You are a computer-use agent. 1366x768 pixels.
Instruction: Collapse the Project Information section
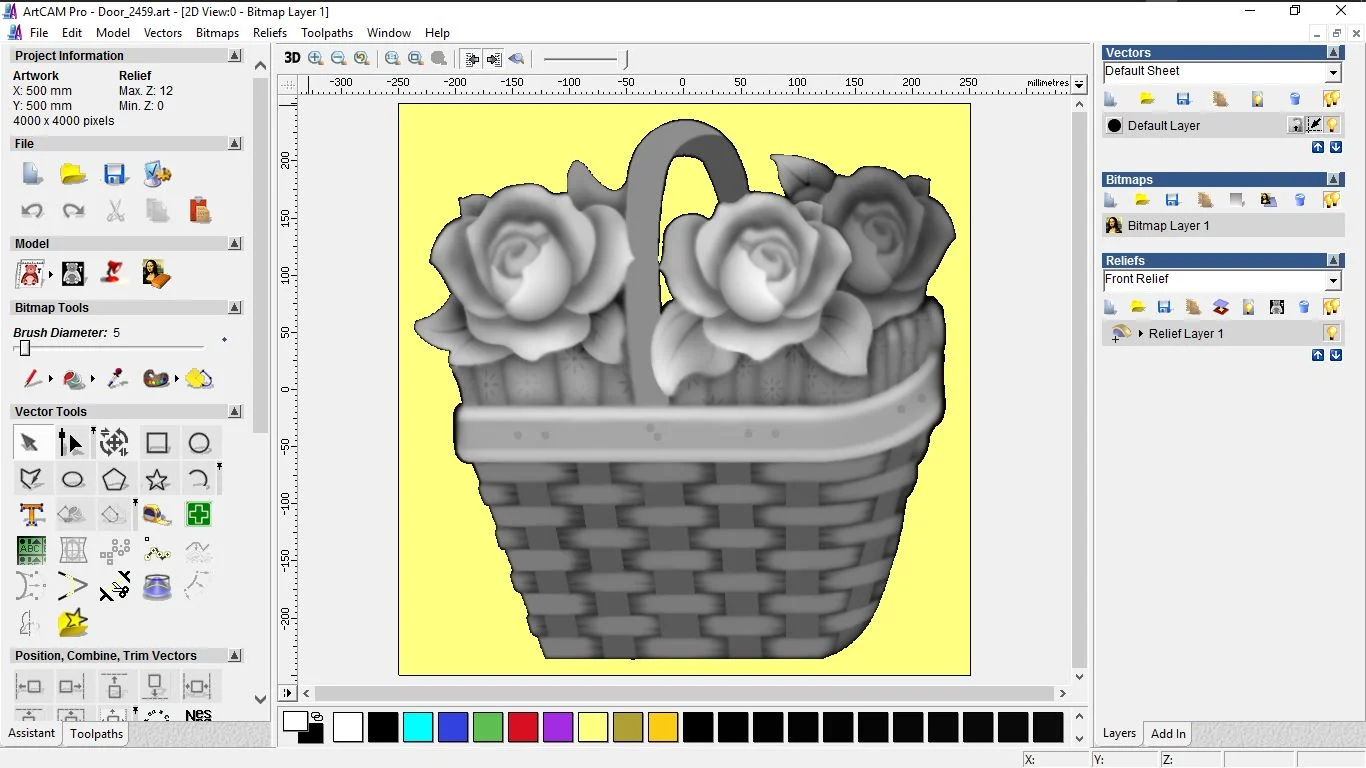(x=235, y=56)
